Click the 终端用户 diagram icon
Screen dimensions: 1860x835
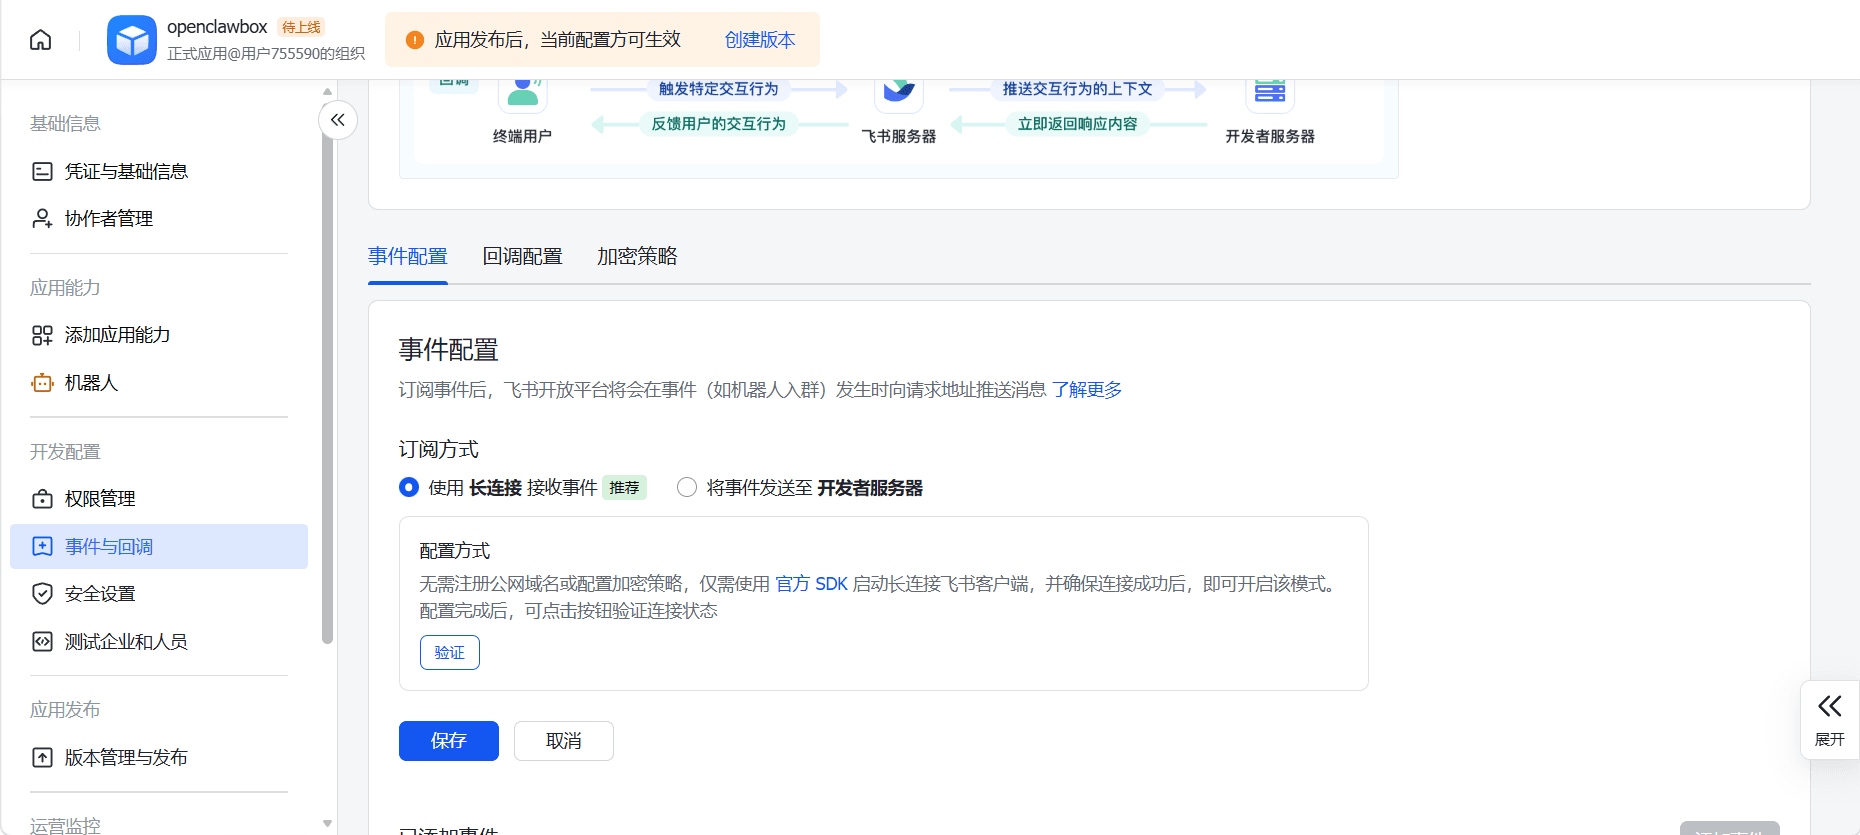522,93
